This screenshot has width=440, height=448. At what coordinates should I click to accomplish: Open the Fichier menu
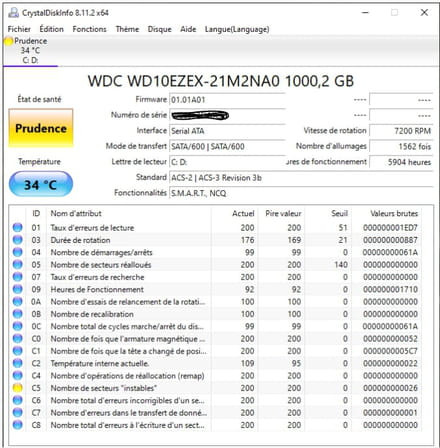click(19, 29)
